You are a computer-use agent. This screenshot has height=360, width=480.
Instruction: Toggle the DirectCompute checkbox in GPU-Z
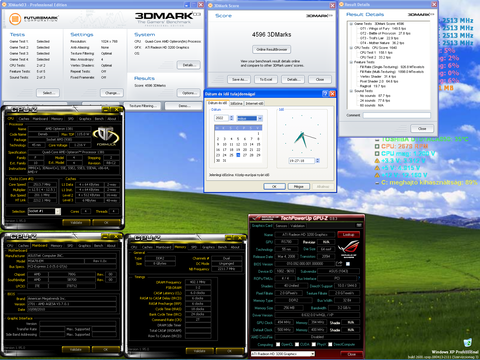330,344
